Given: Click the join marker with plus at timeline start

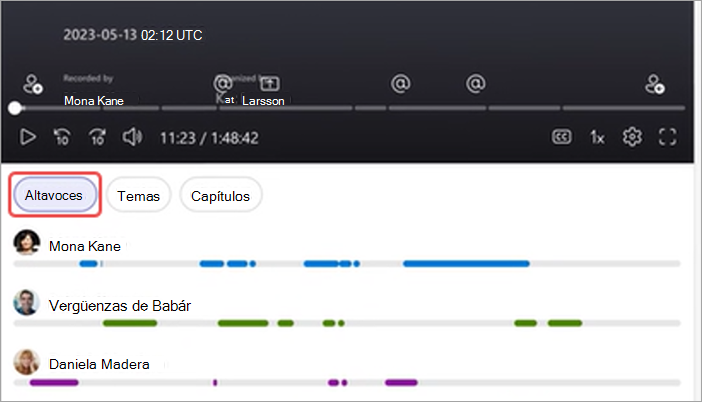Looking at the screenshot, I should tap(33, 84).
